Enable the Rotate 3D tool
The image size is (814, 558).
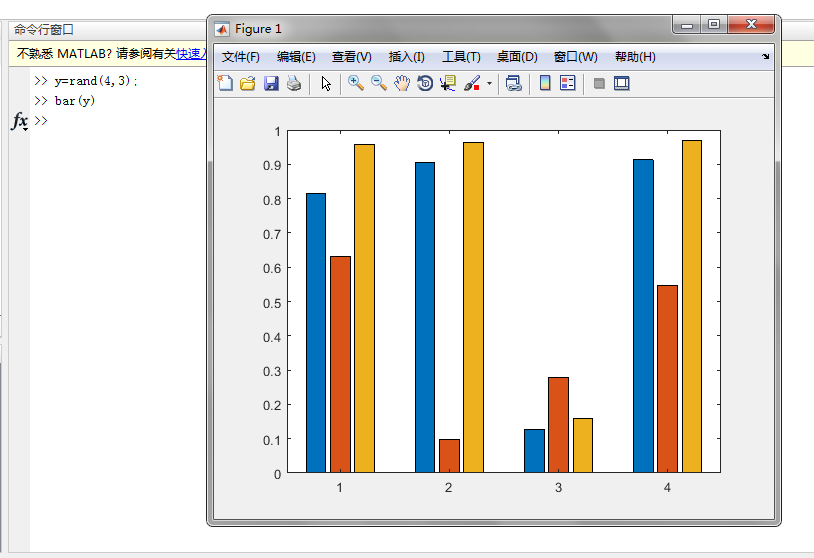click(425, 83)
